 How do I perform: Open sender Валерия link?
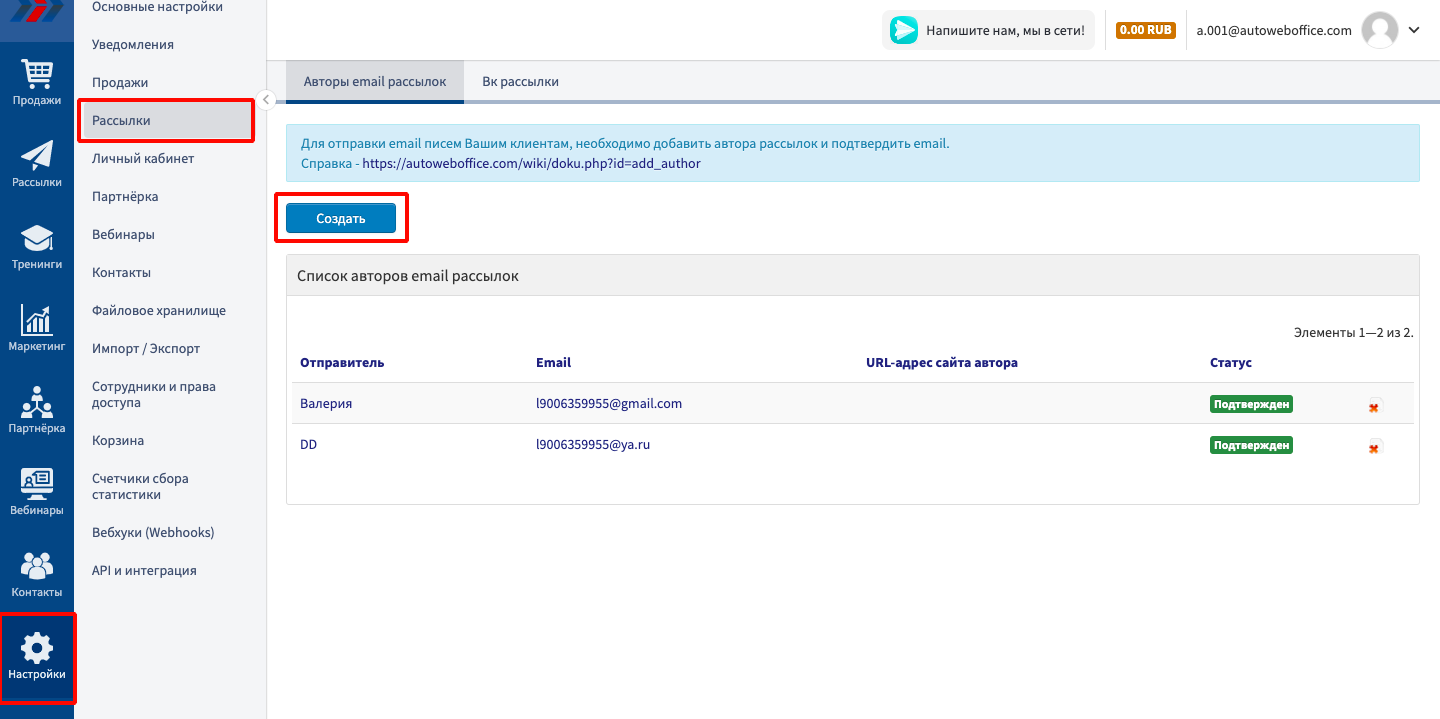(x=326, y=403)
